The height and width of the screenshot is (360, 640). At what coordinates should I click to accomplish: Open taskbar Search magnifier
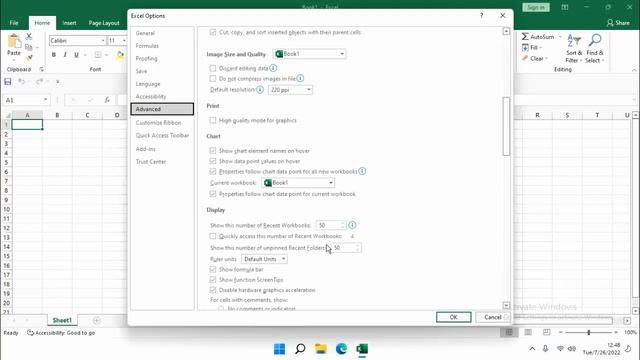pos(300,349)
